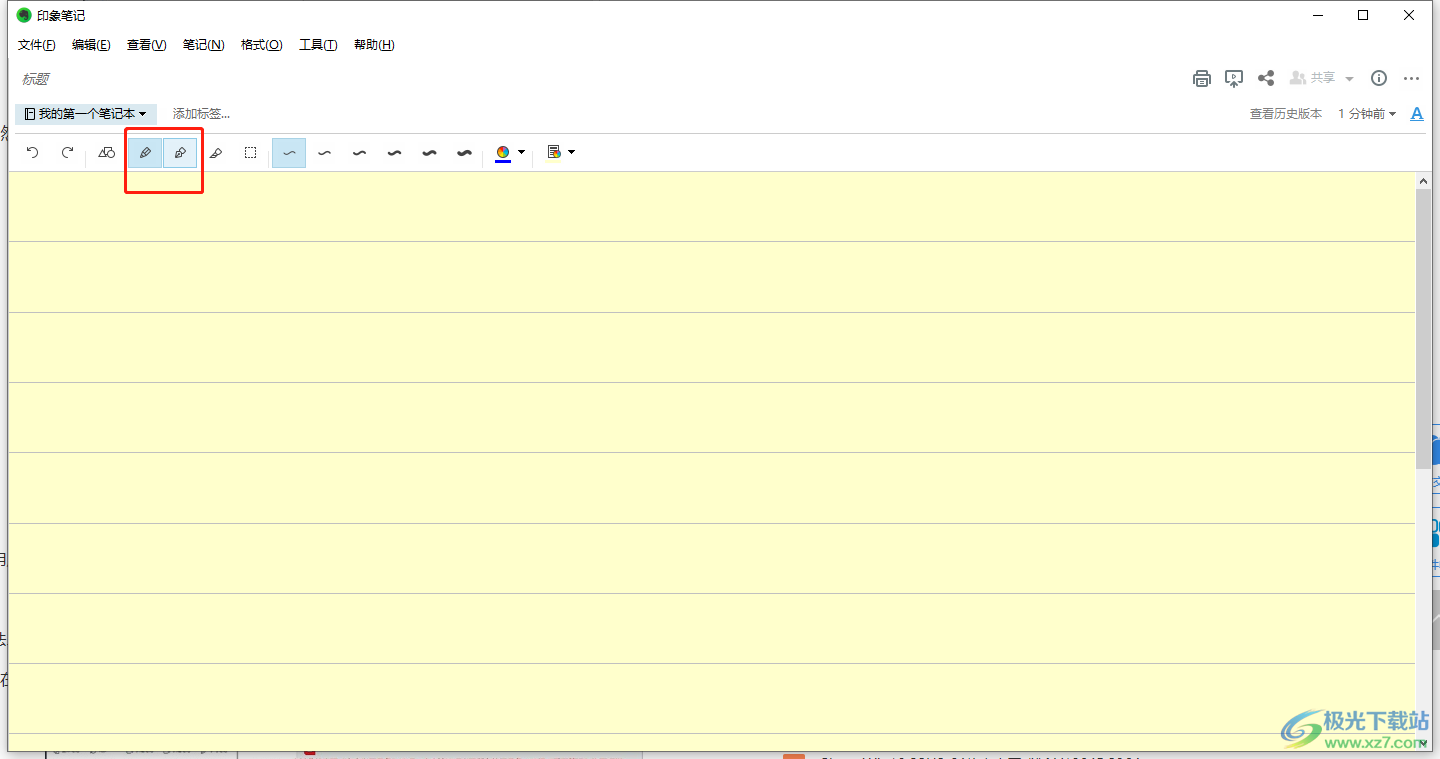Open note info icon
Screen dimensions: 1440x759
click(1379, 78)
